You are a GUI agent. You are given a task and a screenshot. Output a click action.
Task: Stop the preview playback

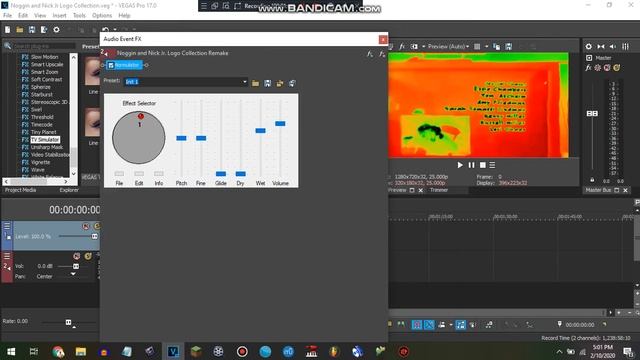click(482, 165)
